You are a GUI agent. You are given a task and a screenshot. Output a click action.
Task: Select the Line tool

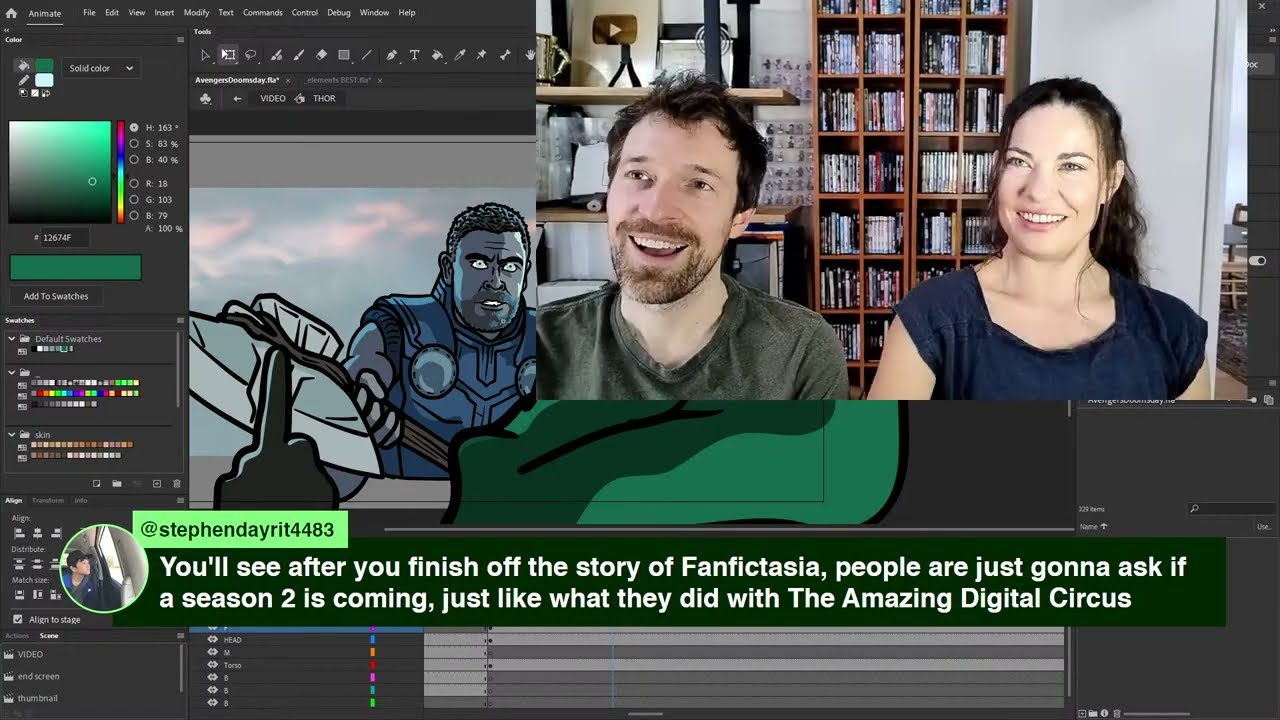click(366, 55)
